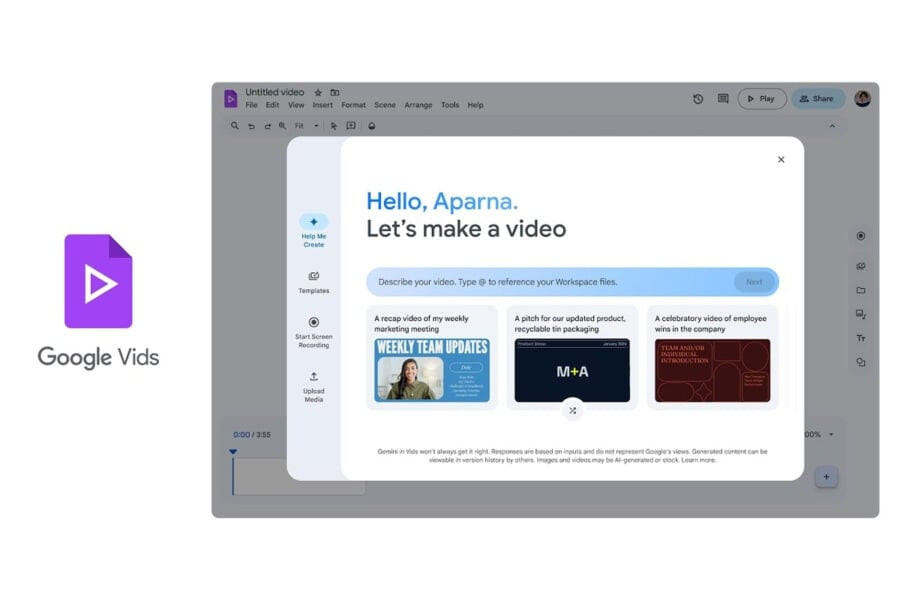Open the Tools menu
This screenshot has height=600, width=900.
[x=450, y=105]
